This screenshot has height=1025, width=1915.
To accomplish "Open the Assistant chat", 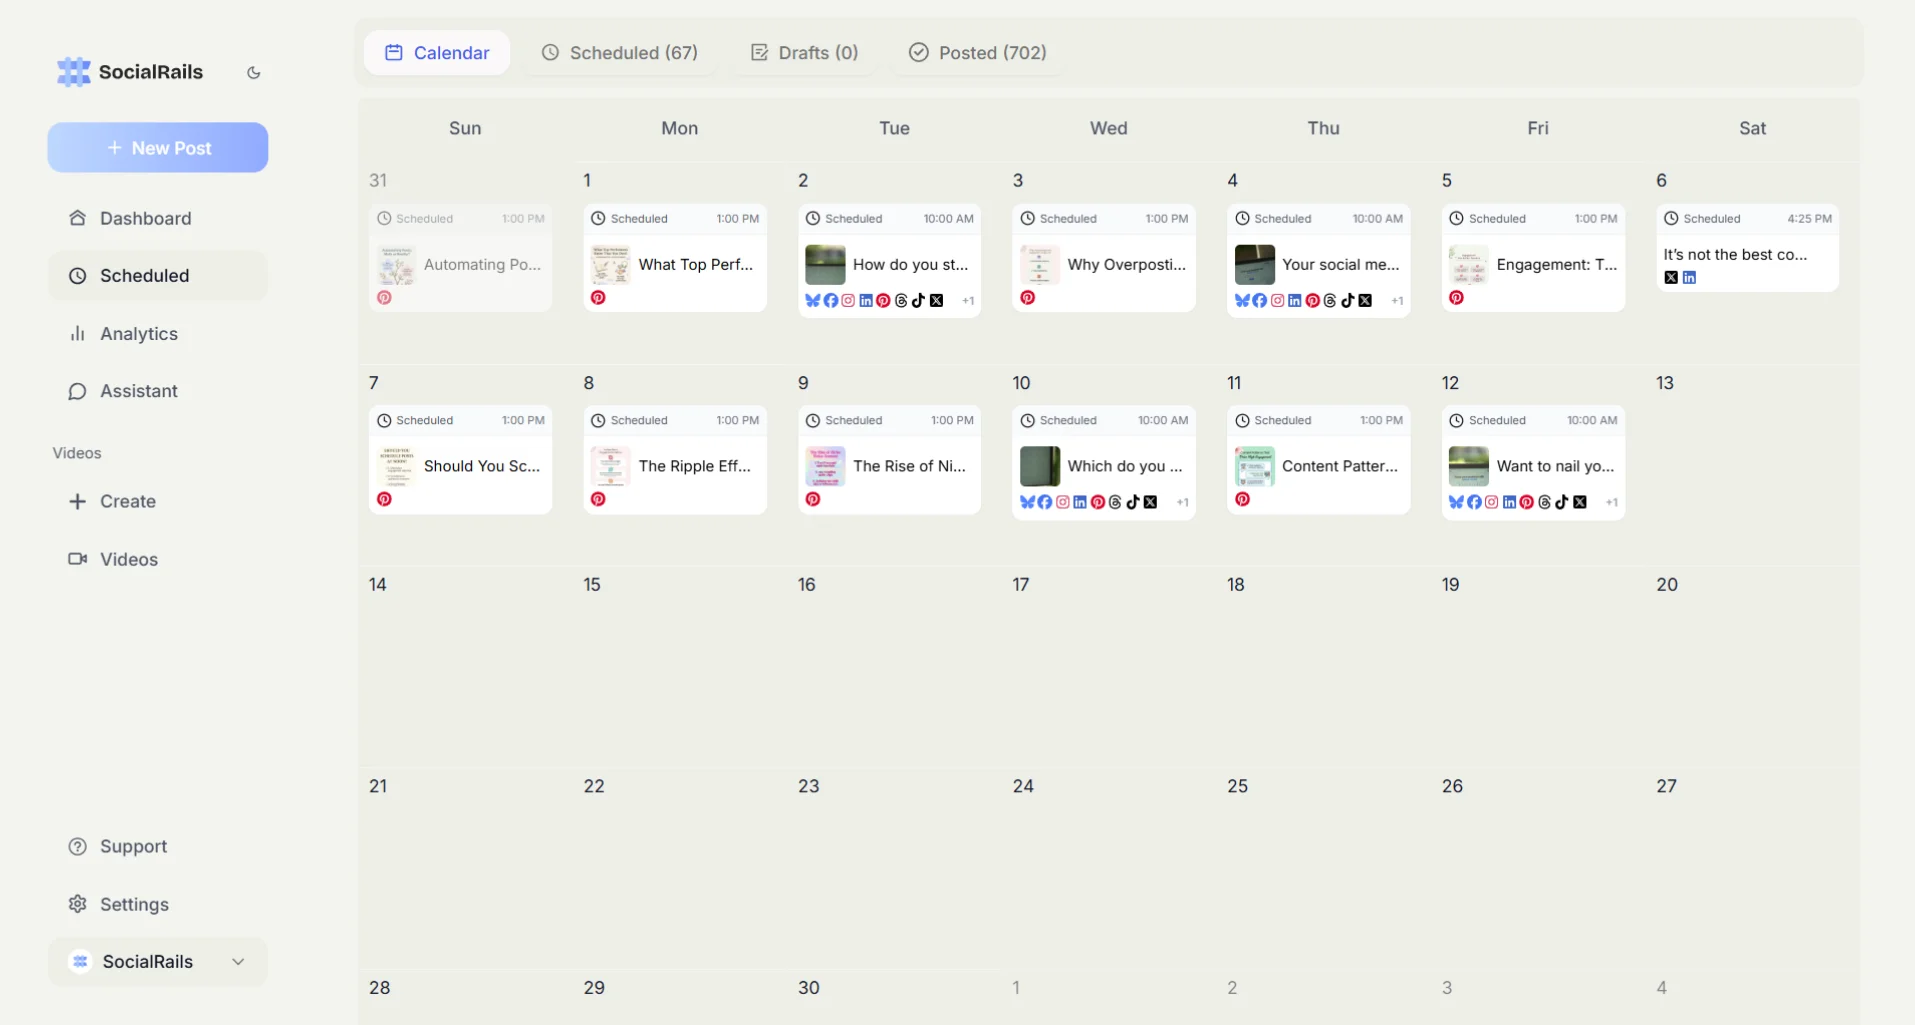I will (158, 391).
